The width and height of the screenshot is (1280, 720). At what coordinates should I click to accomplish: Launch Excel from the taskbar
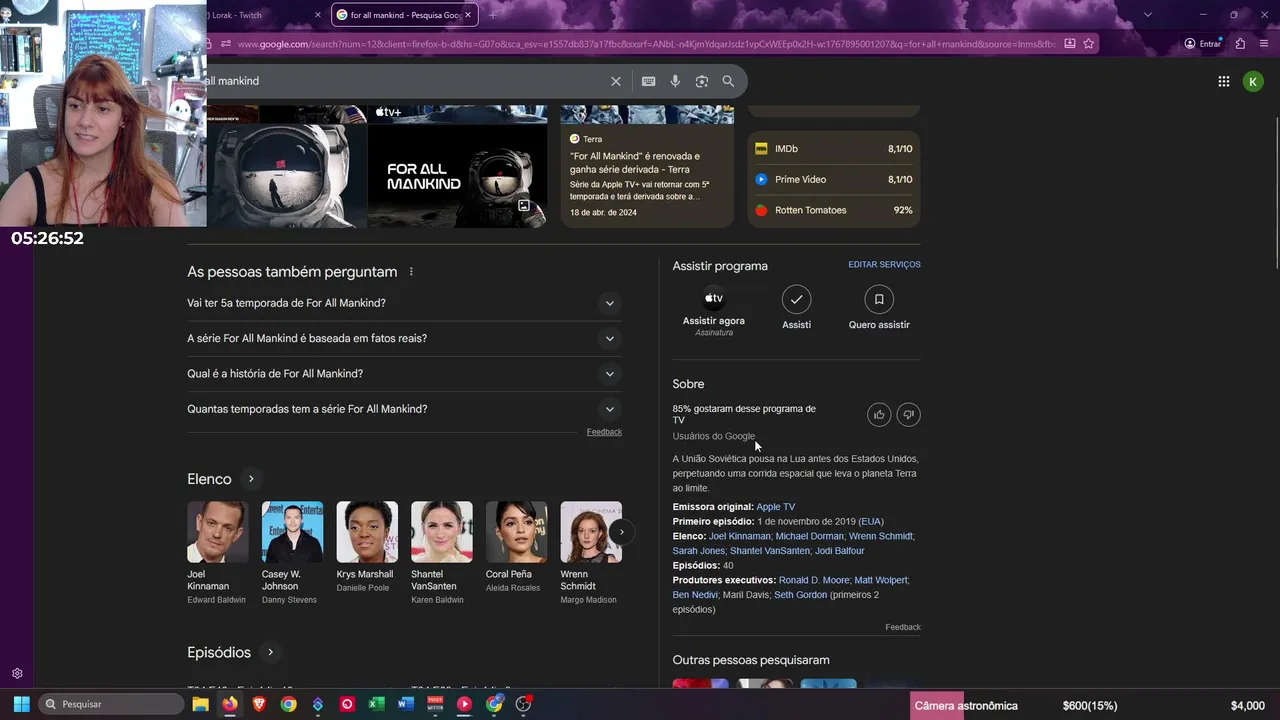[376, 704]
